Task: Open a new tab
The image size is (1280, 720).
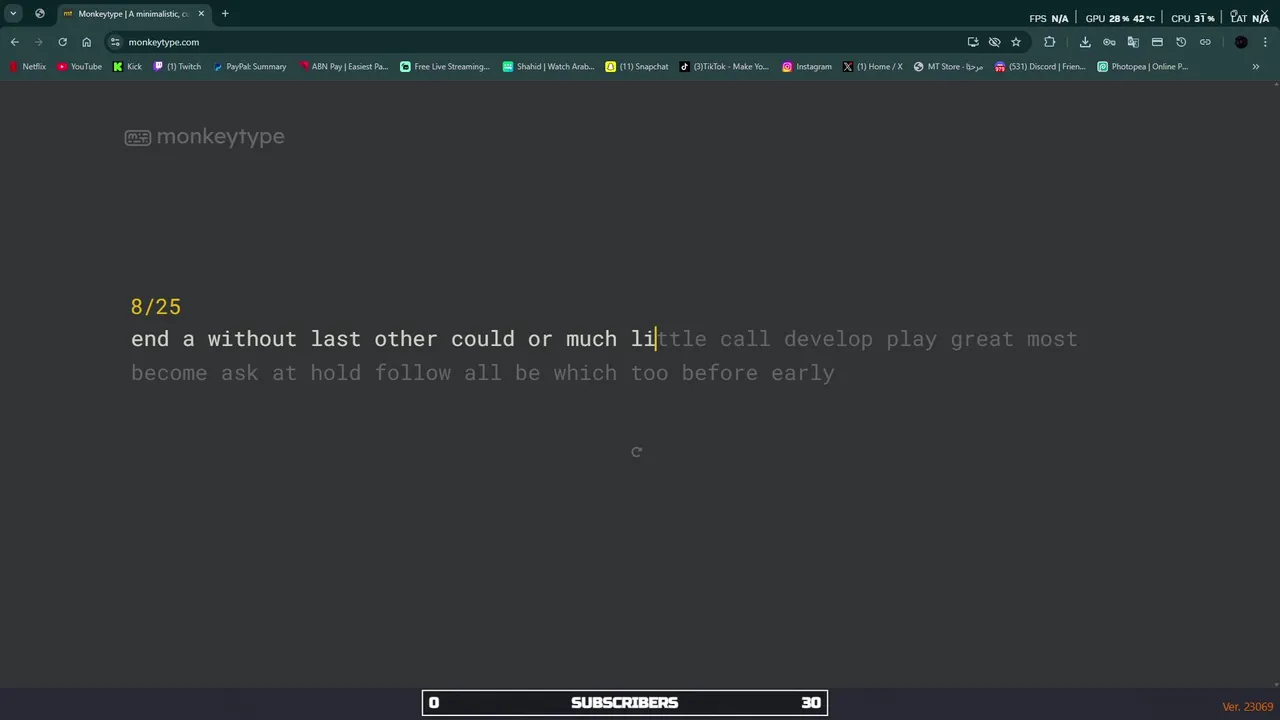Action: pyautogui.click(x=225, y=14)
